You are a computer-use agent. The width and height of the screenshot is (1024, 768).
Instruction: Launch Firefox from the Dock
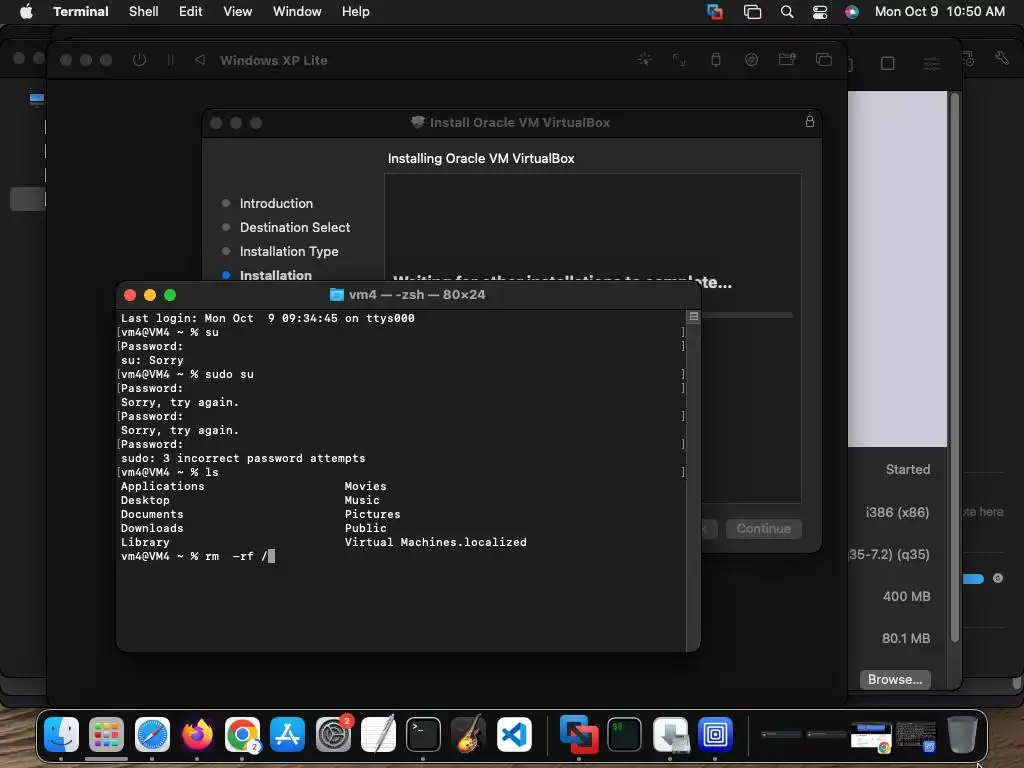197,735
